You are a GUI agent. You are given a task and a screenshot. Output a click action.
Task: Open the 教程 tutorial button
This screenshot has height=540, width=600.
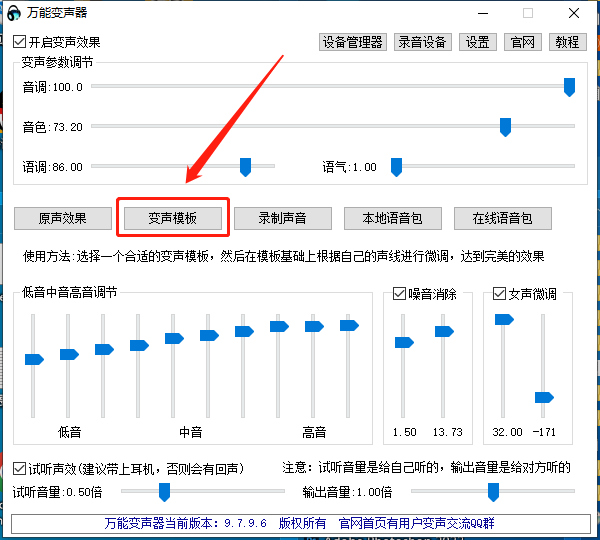pyautogui.click(x=567, y=42)
